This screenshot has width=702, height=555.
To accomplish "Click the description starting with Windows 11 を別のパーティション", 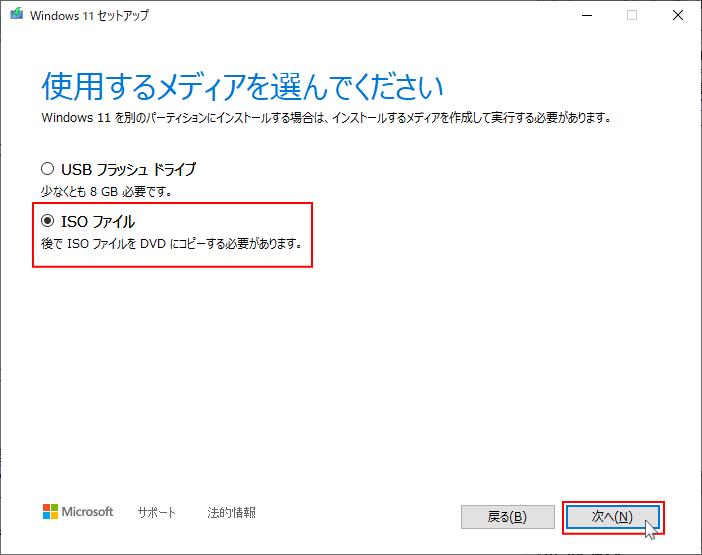I will point(326,118).
